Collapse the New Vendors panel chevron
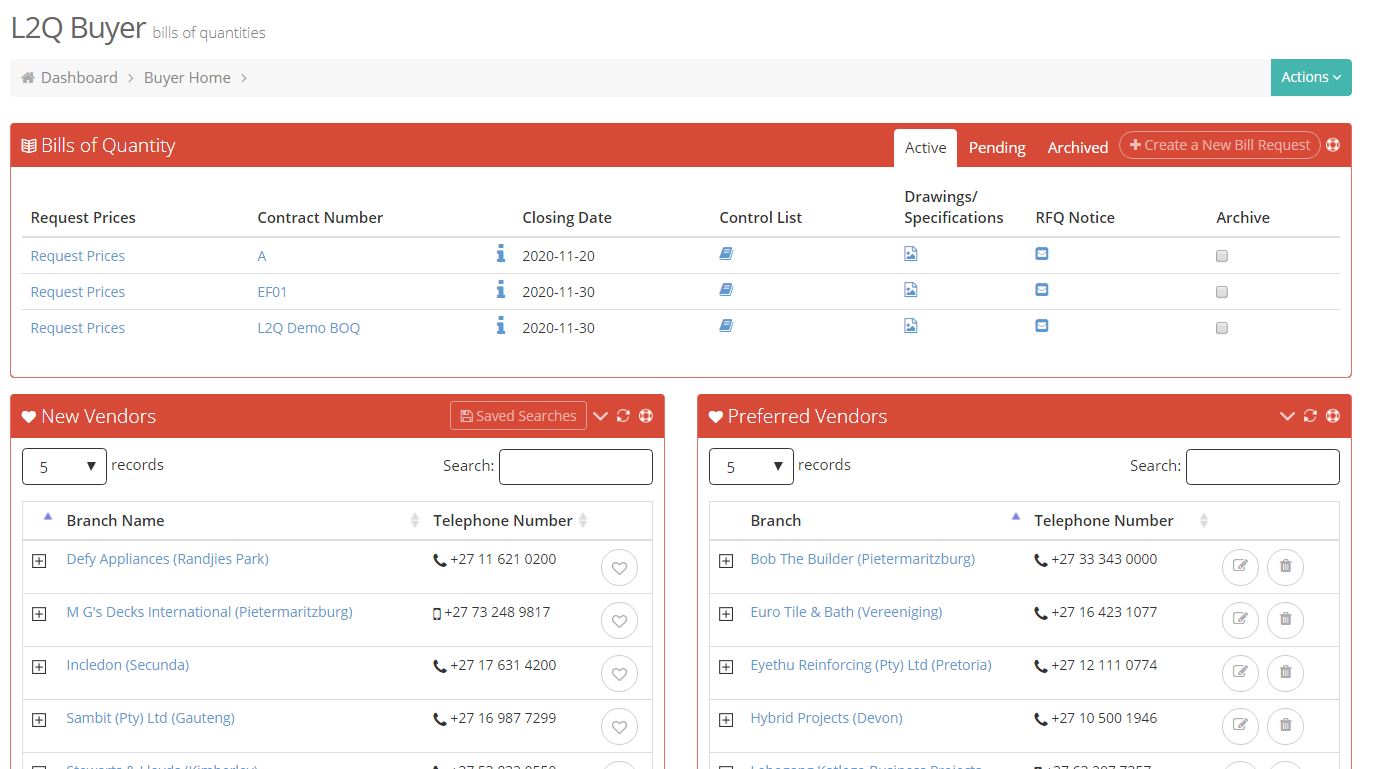The height and width of the screenshot is (769, 1374). click(600, 416)
